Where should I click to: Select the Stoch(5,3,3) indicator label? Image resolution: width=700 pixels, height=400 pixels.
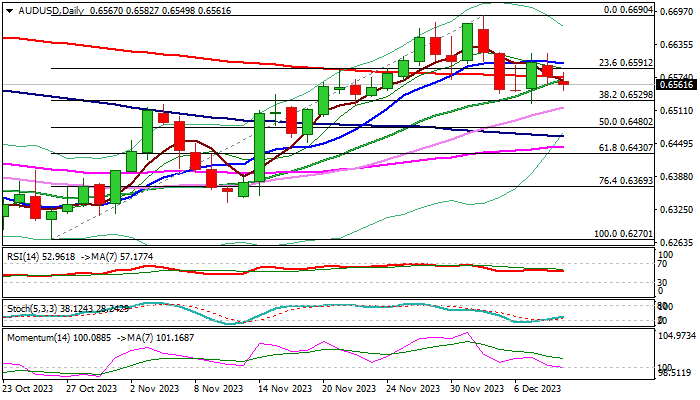[x=67, y=308]
